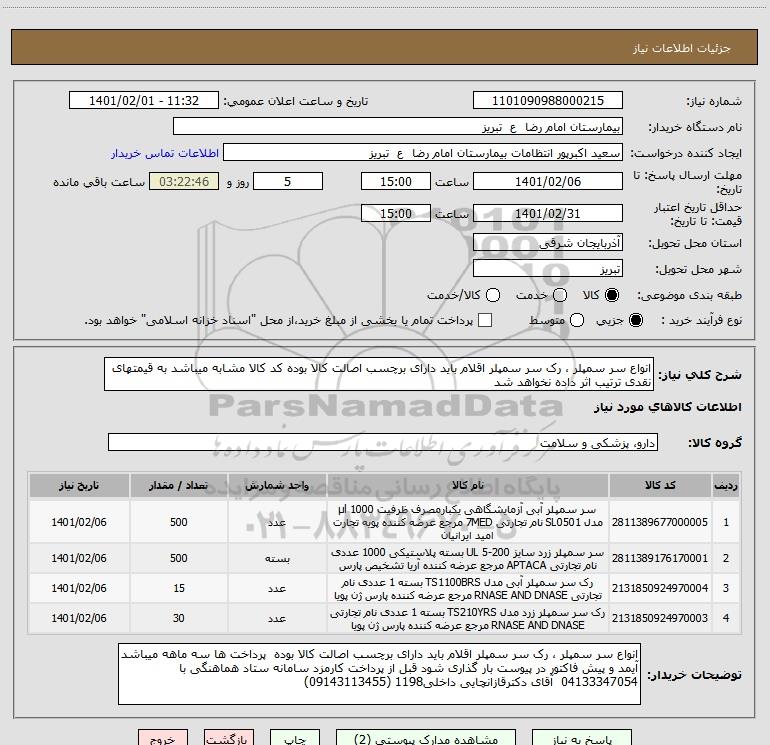Click the goods group field دارو، پزشکی و سلامت
The image size is (770, 745).
383,442
